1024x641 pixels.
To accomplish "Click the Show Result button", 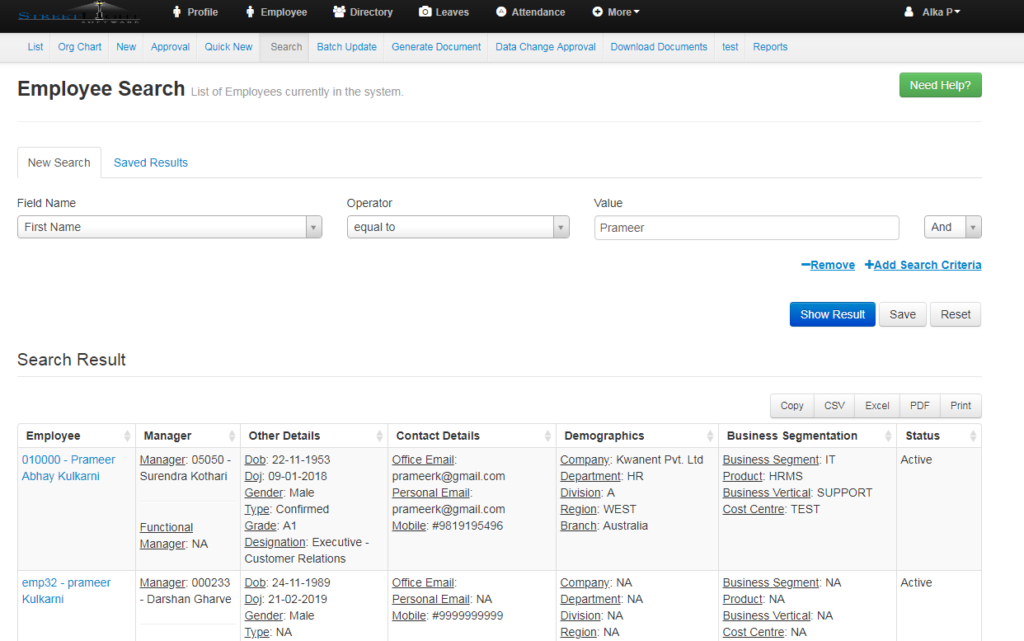I will click(x=832, y=314).
